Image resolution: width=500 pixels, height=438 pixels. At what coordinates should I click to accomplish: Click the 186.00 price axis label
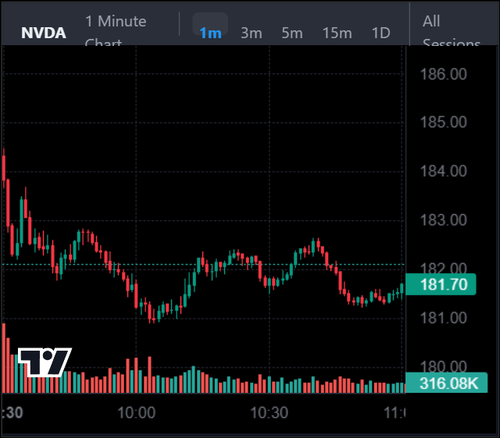point(443,74)
